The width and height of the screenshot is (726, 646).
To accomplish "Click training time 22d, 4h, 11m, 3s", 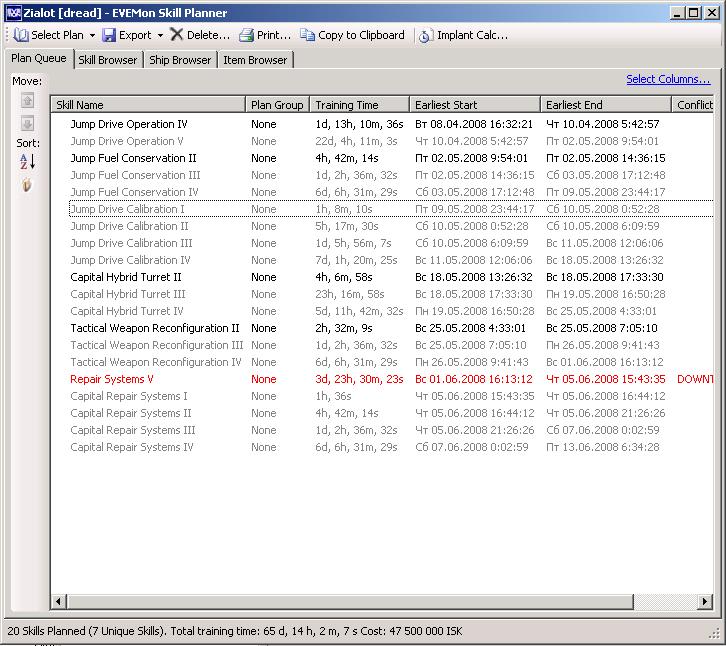I will [356, 141].
